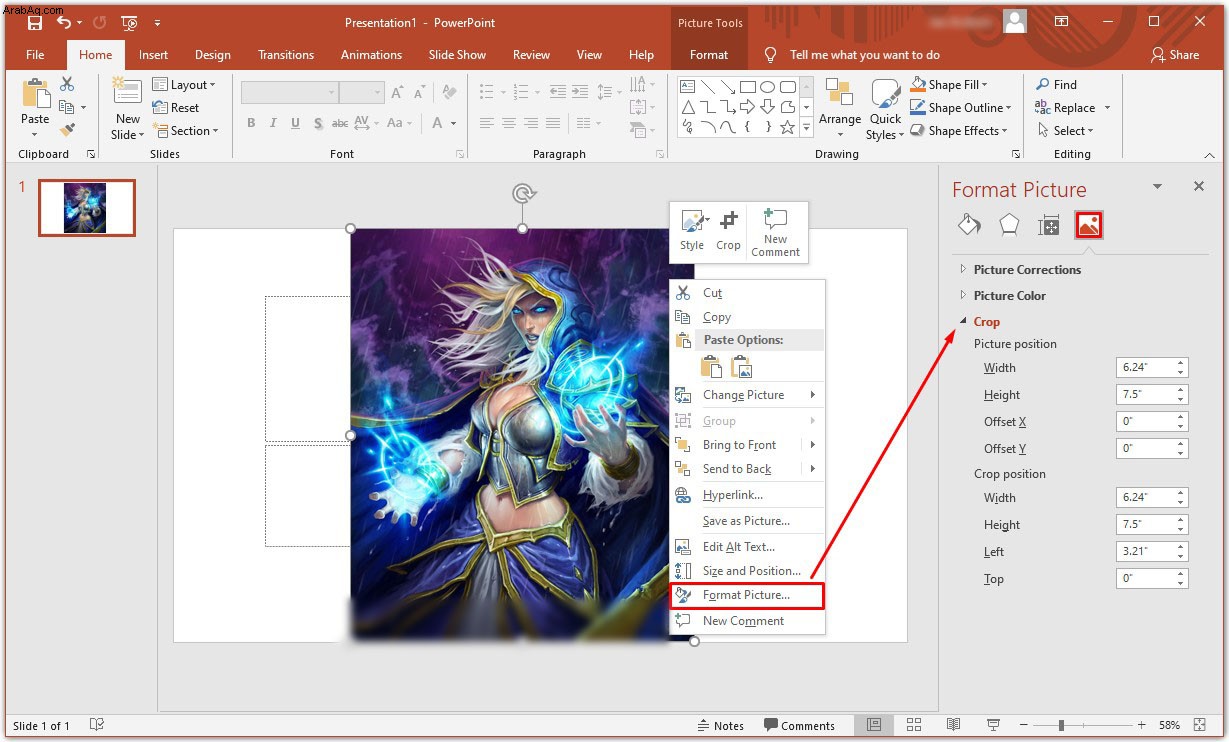Click the Cut scissors icon in Clipboard group
1229x742 pixels.
tap(67, 85)
